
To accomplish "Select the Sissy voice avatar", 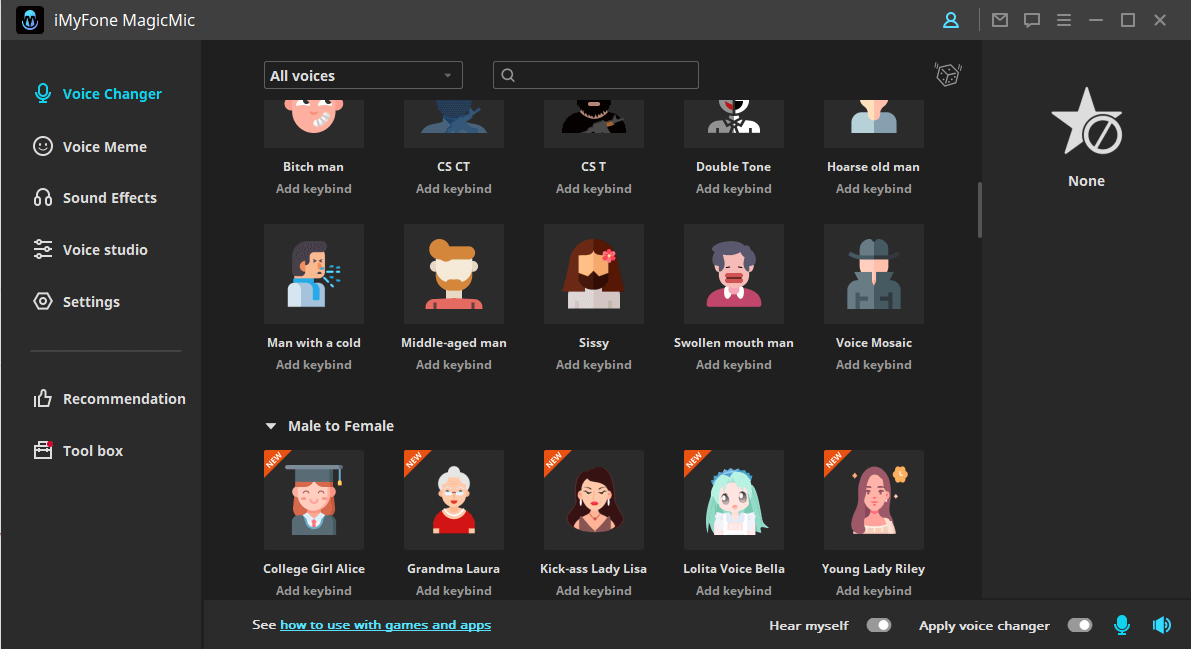I will click(x=594, y=274).
